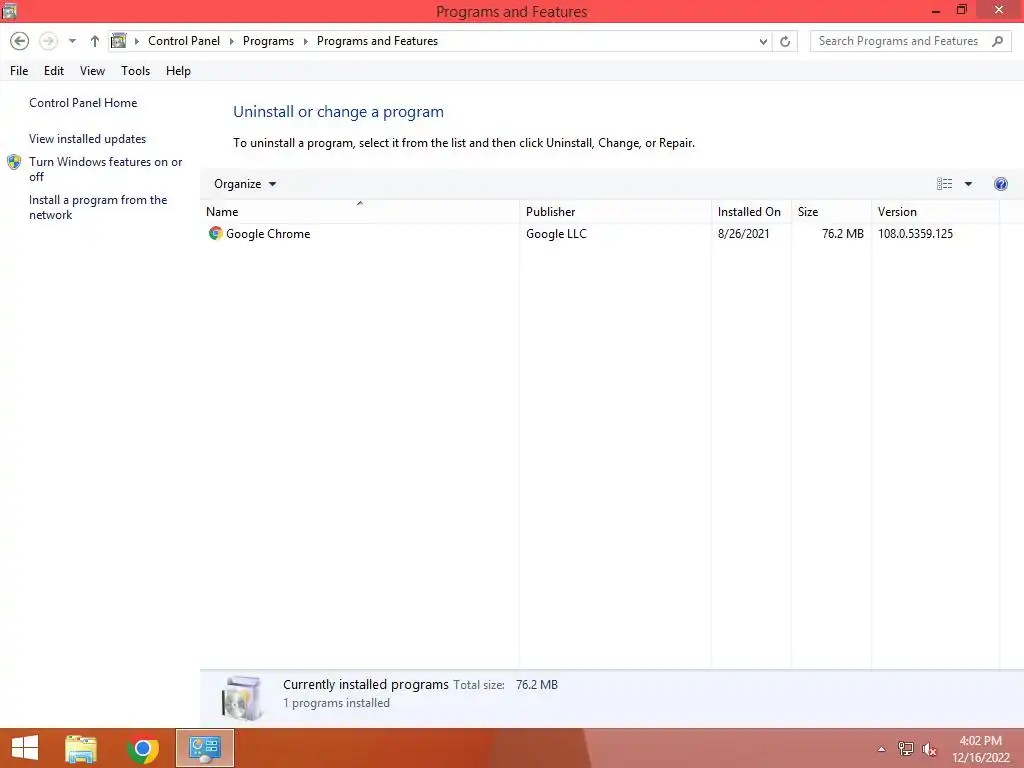Open network status tray icon

click(906, 749)
